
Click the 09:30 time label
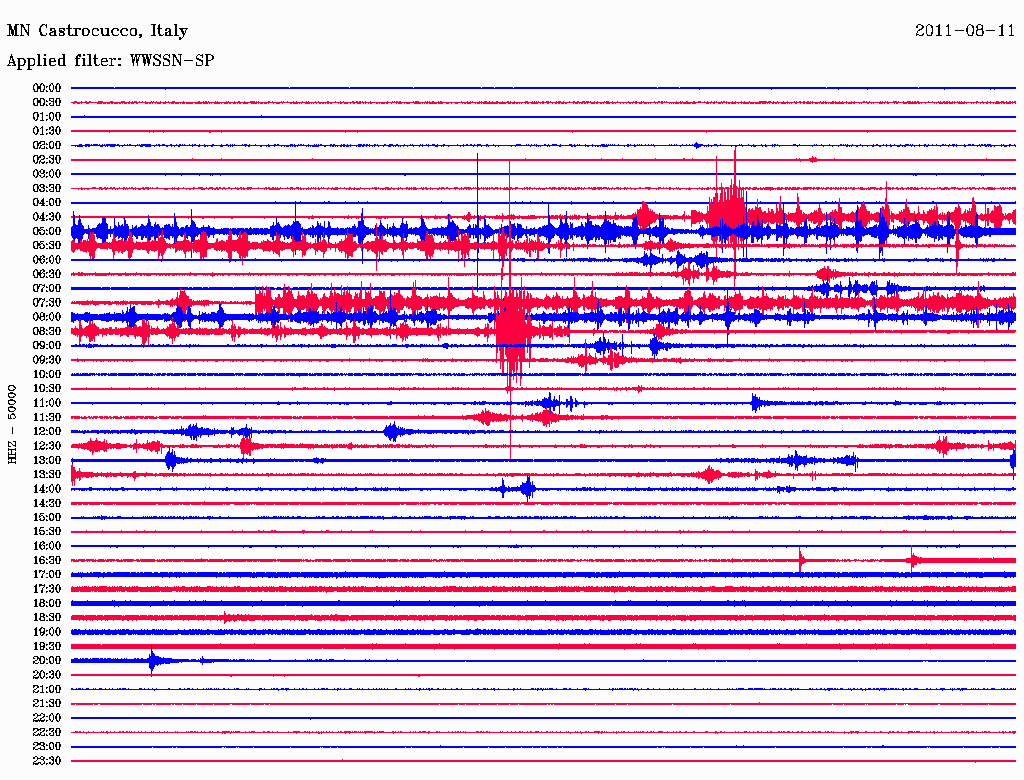coord(47,360)
